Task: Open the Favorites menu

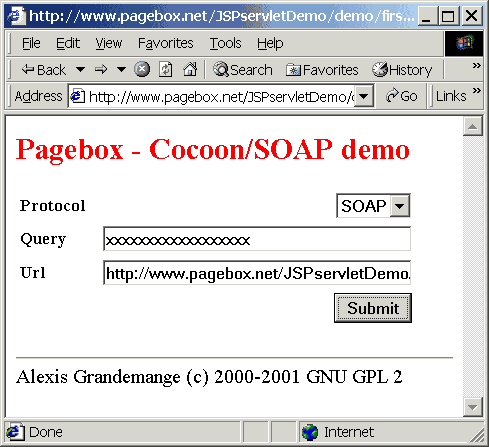Action: [166, 43]
